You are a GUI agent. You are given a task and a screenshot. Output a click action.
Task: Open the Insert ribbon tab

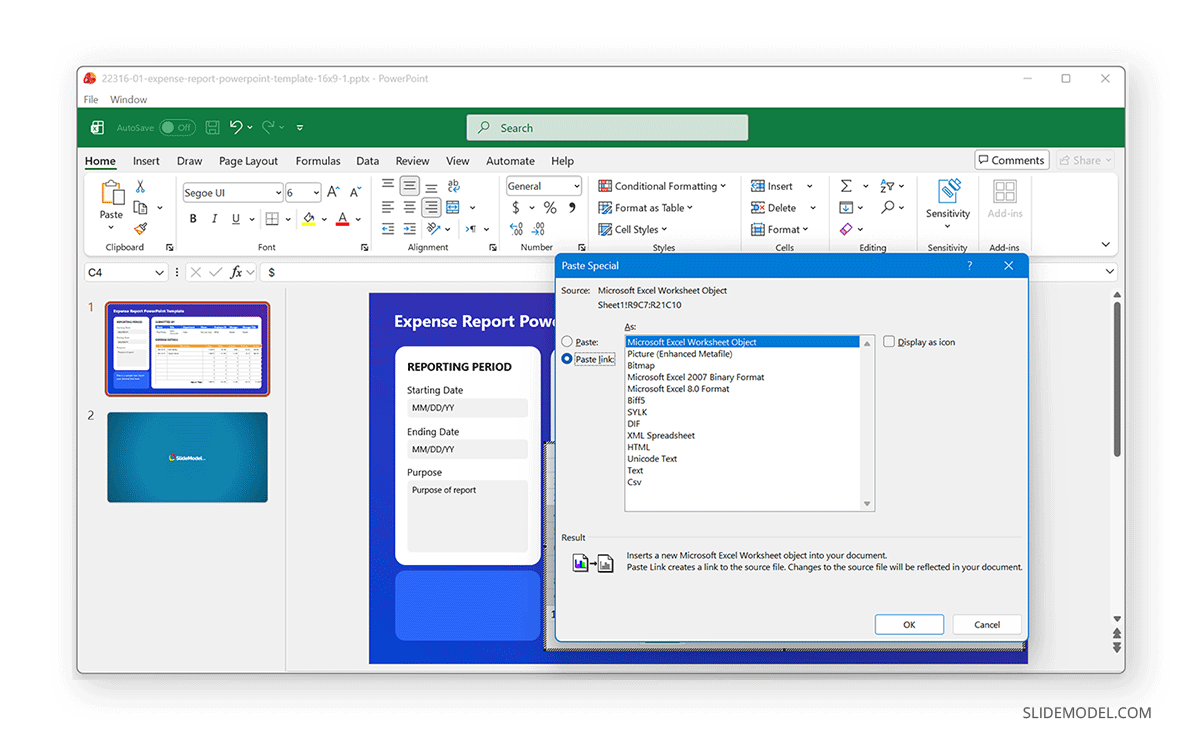[x=146, y=161]
